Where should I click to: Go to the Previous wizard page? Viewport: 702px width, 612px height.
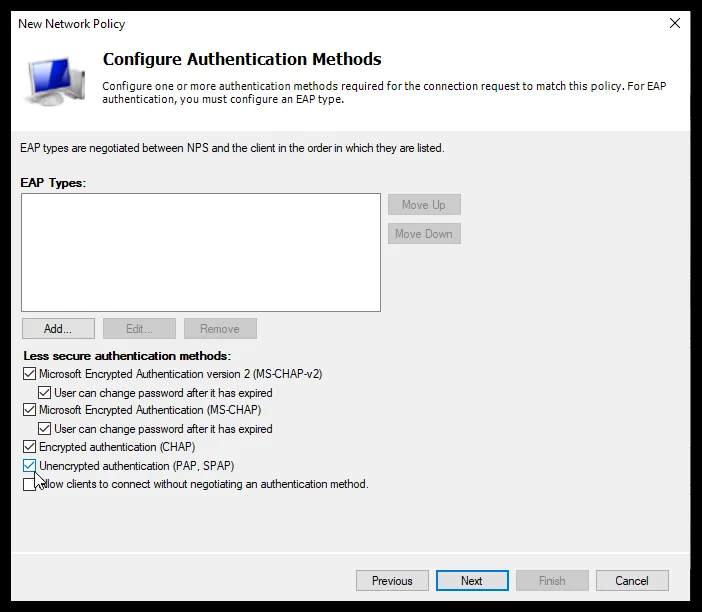pyautogui.click(x=392, y=581)
